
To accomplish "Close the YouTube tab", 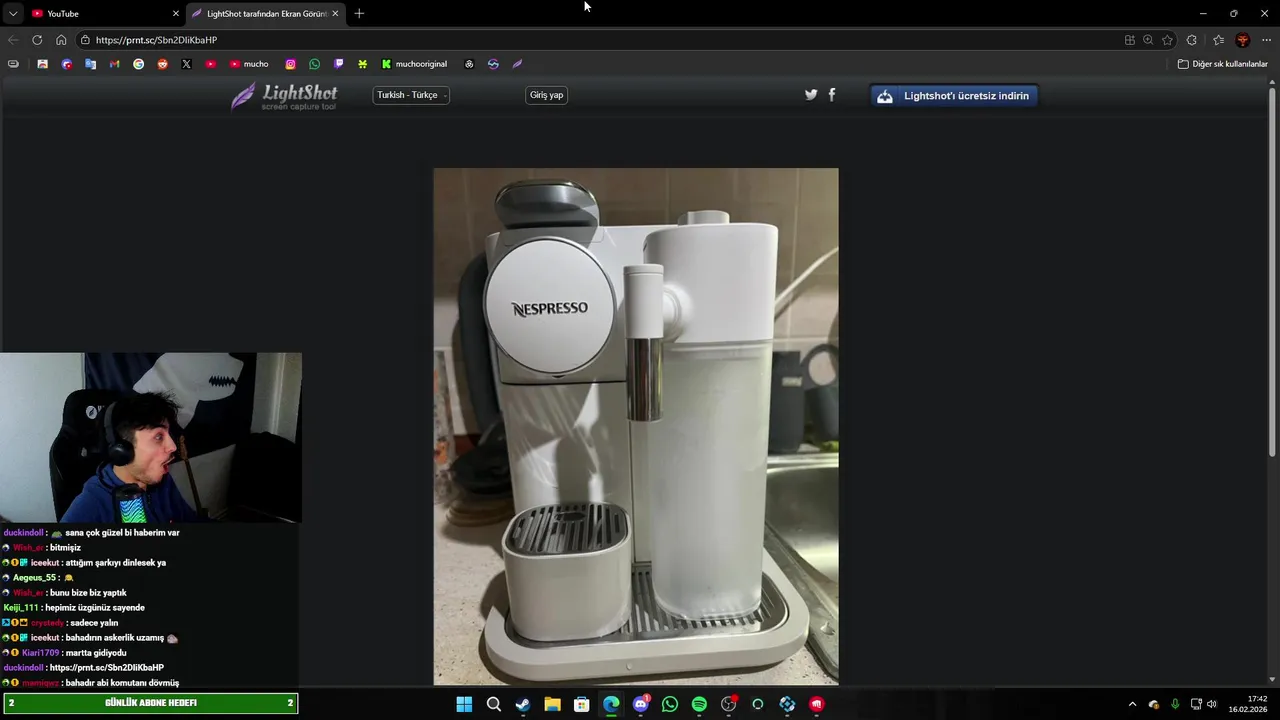I will tap(176, 13).
